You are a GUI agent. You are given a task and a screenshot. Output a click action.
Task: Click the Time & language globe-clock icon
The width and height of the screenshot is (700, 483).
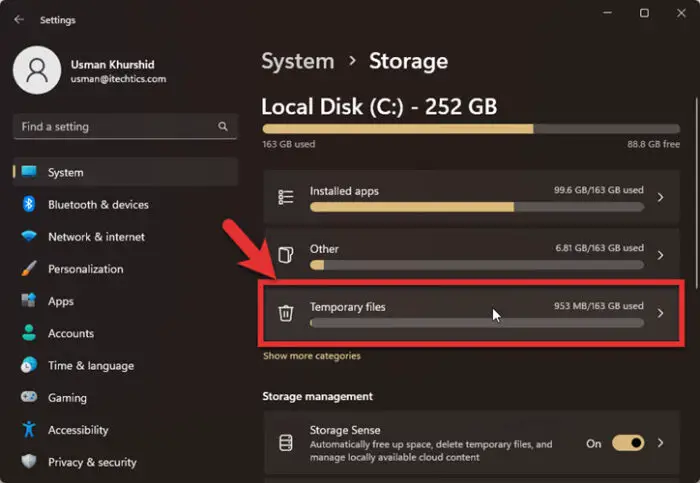(29, 365)
